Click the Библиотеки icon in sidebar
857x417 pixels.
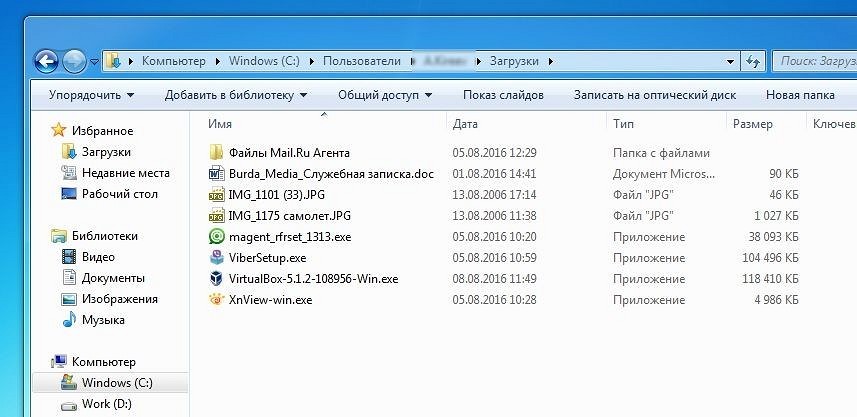pyautogui.click(x=58, y=236)
